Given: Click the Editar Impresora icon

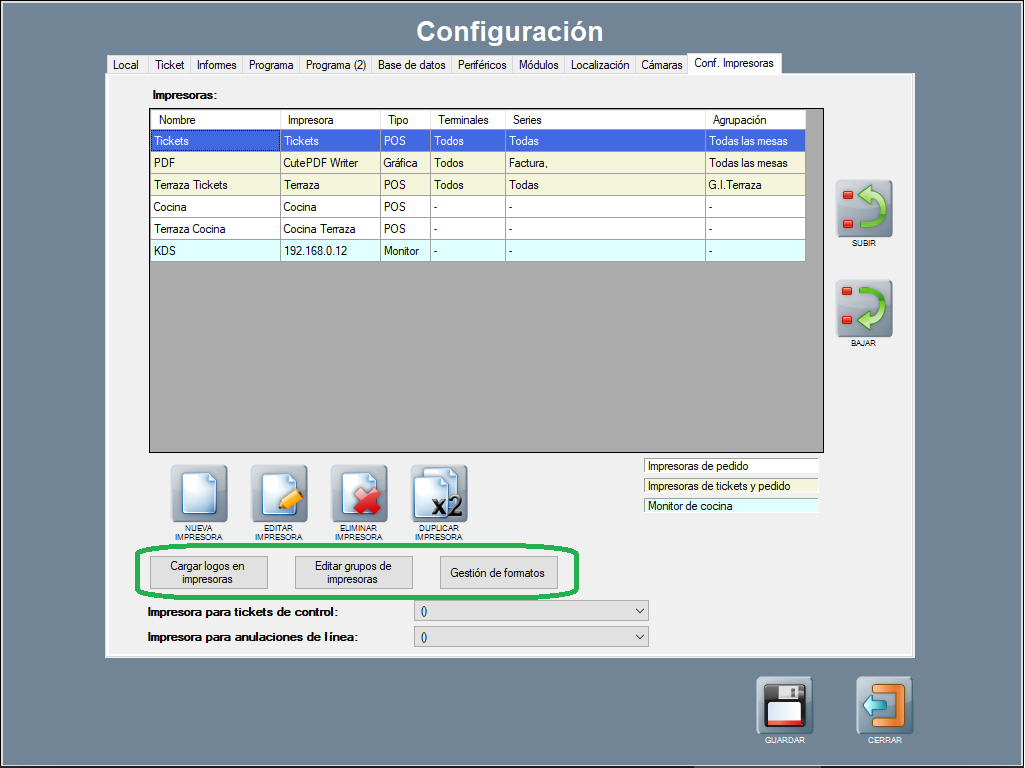Looking at the screenshot, I should 278,494.
